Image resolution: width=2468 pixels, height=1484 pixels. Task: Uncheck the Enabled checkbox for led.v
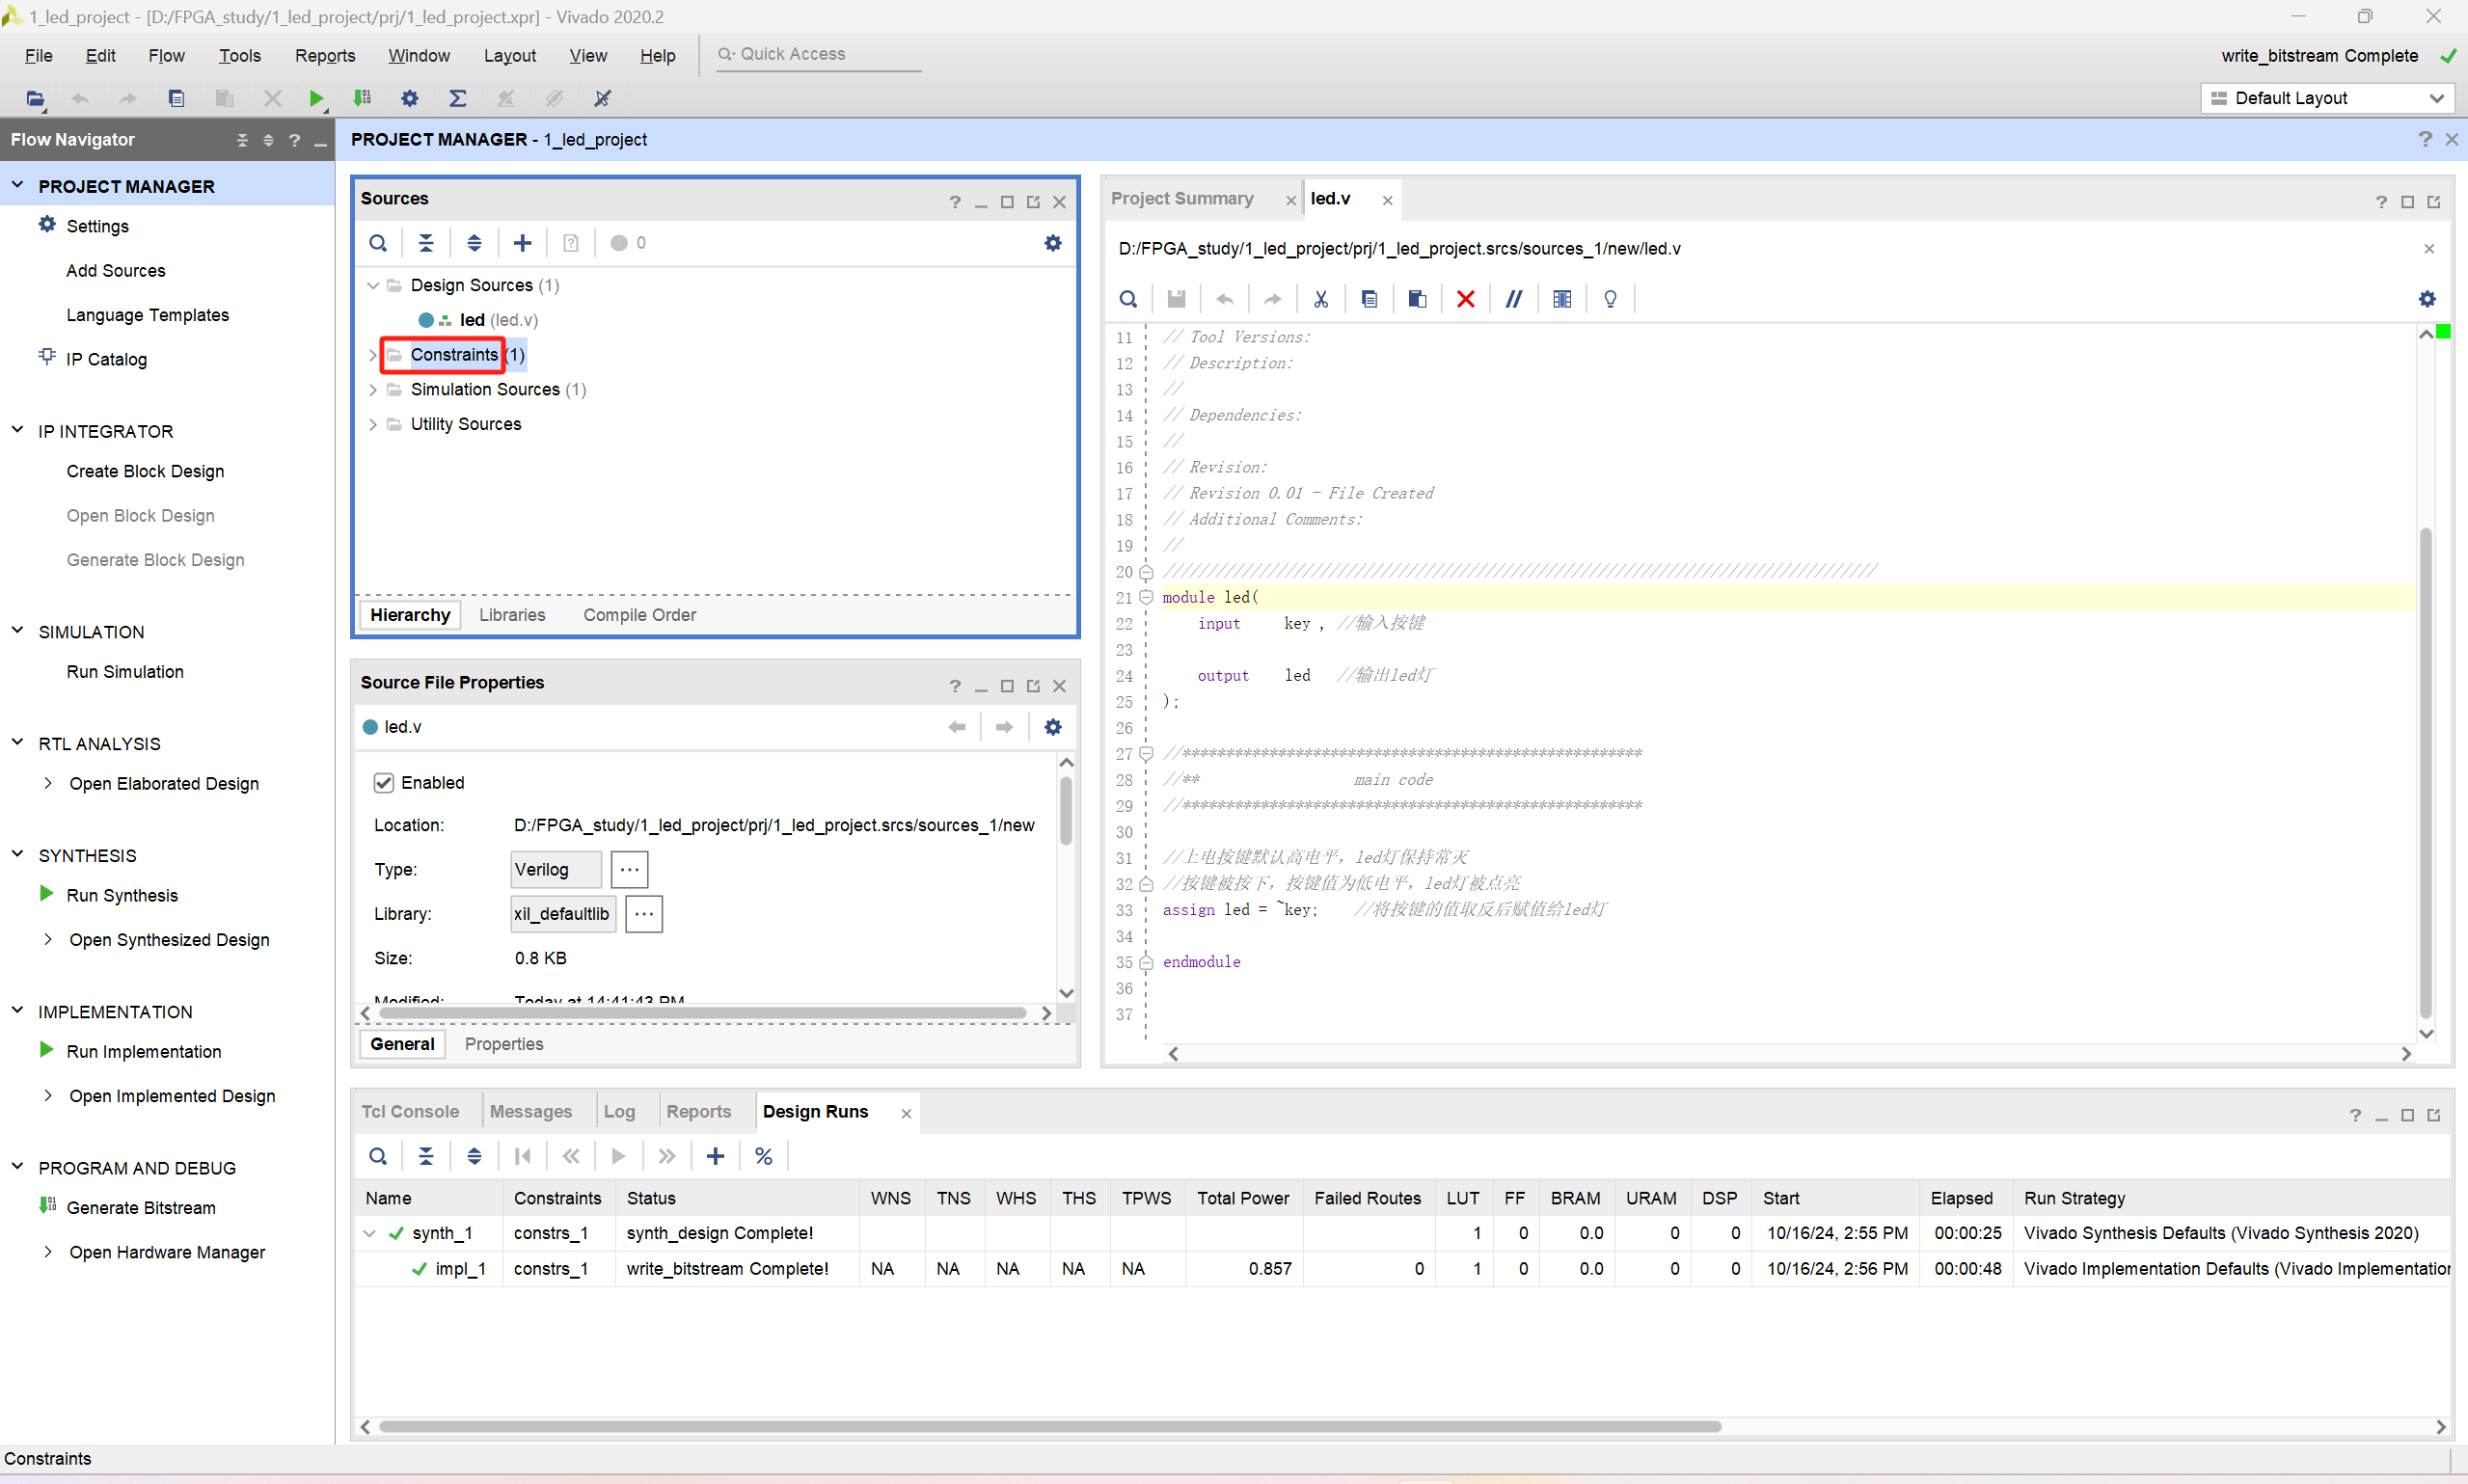pyautogui.click(x=384, y=782)
